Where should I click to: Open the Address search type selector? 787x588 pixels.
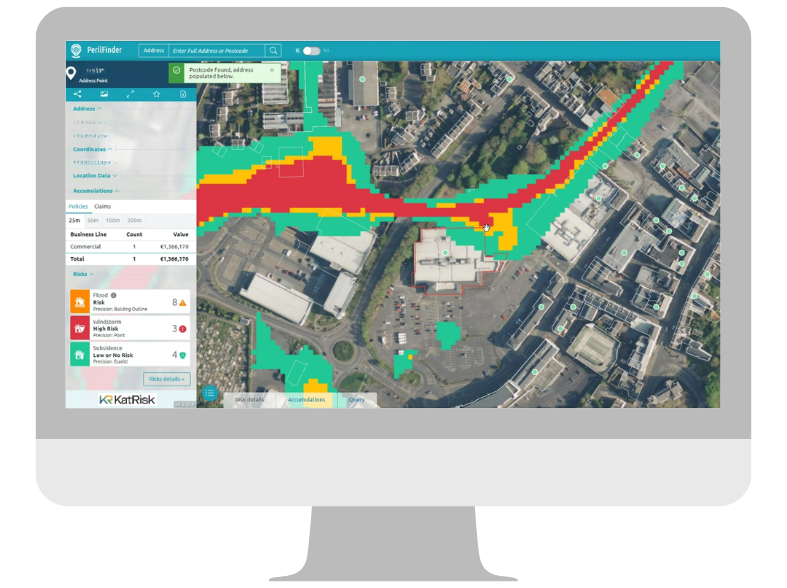tap(153, 50)
